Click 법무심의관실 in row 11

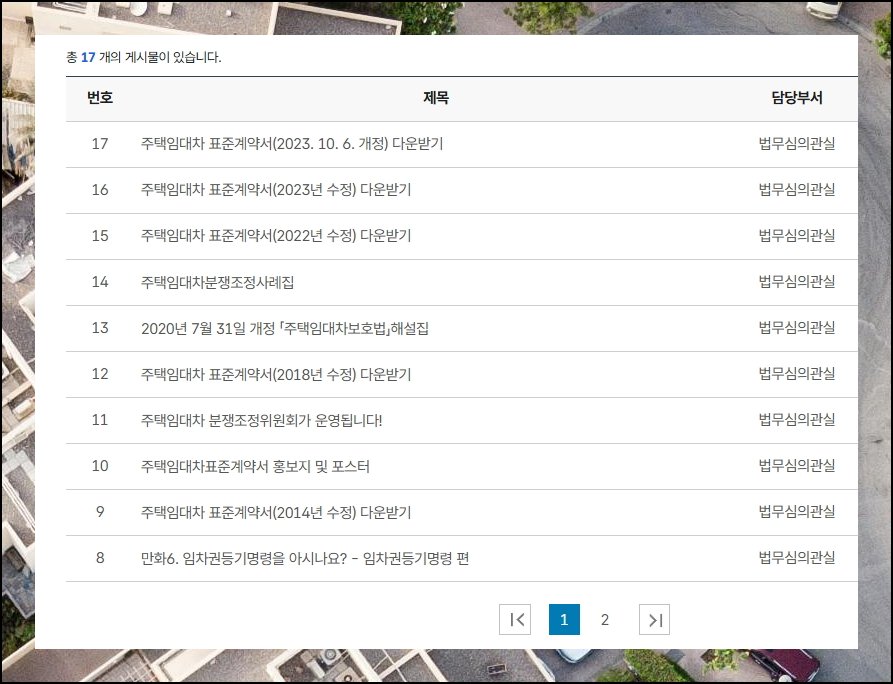(x=797, y=420)
